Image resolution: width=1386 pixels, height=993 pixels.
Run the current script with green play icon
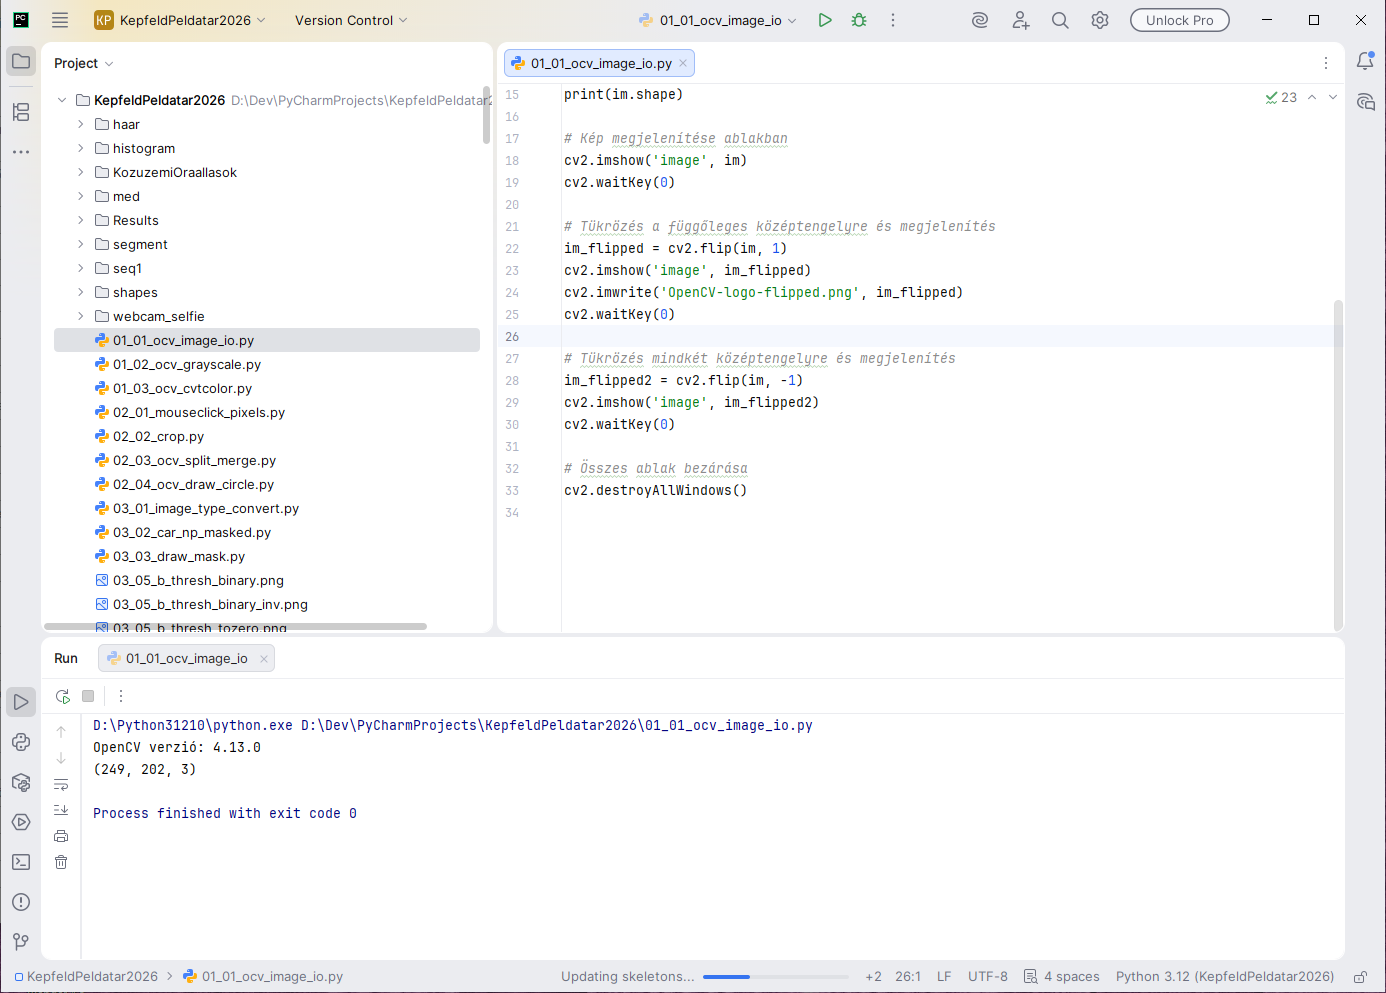click(x=825, y=20)
